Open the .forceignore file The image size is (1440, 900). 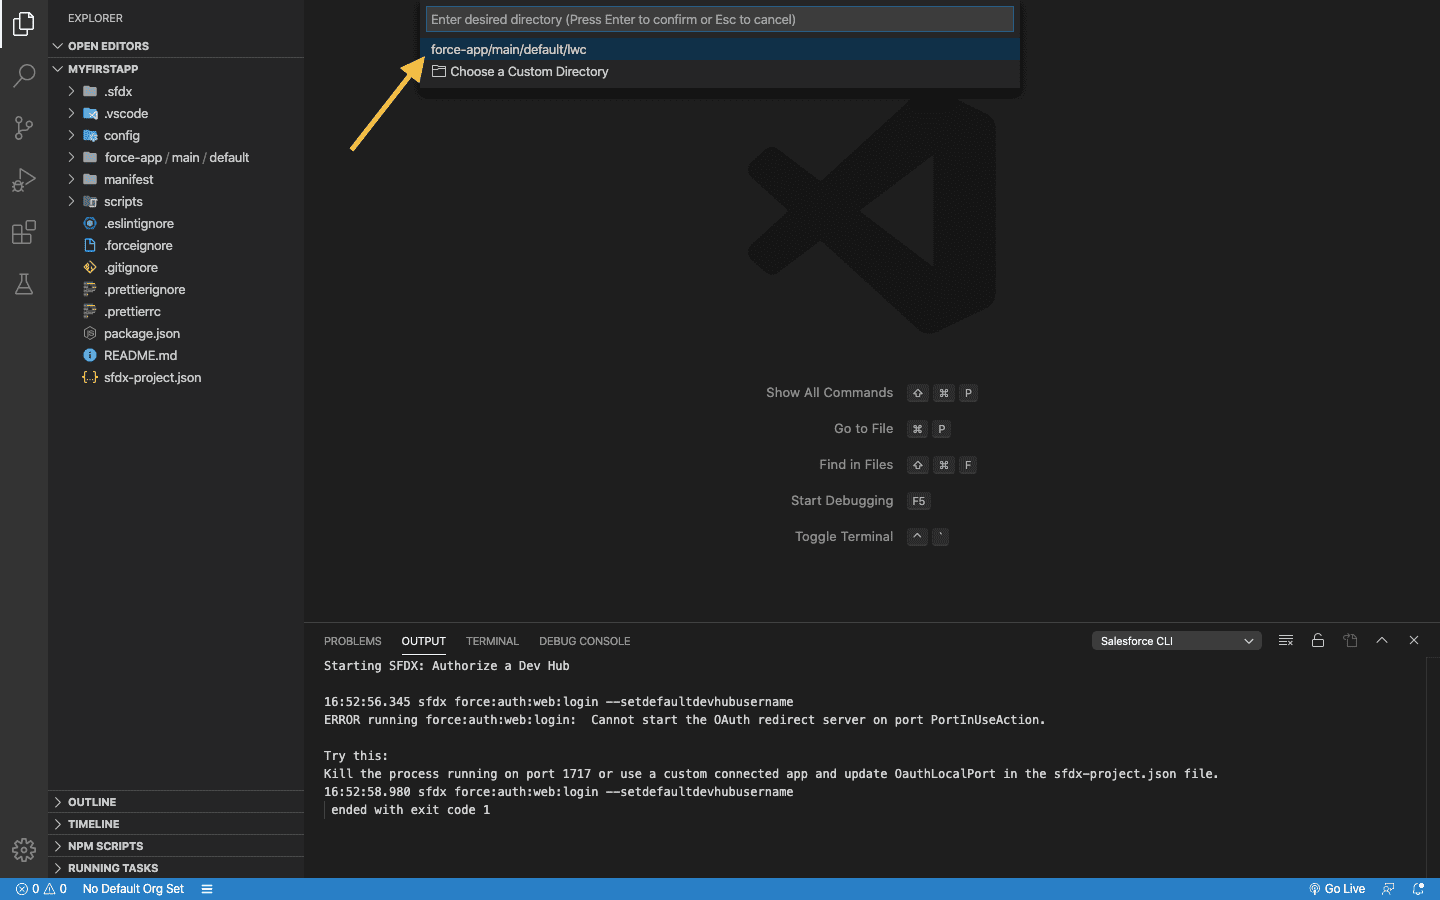176,245
